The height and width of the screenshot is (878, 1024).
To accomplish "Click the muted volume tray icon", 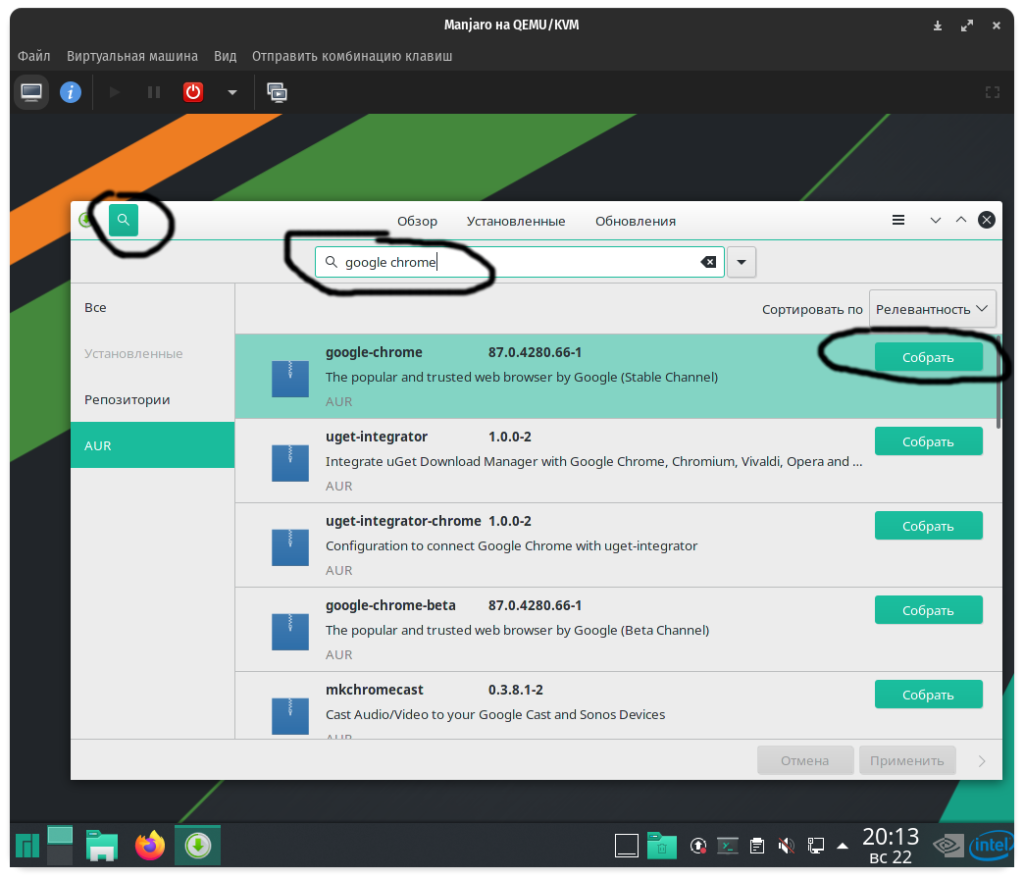I will 786,846.
